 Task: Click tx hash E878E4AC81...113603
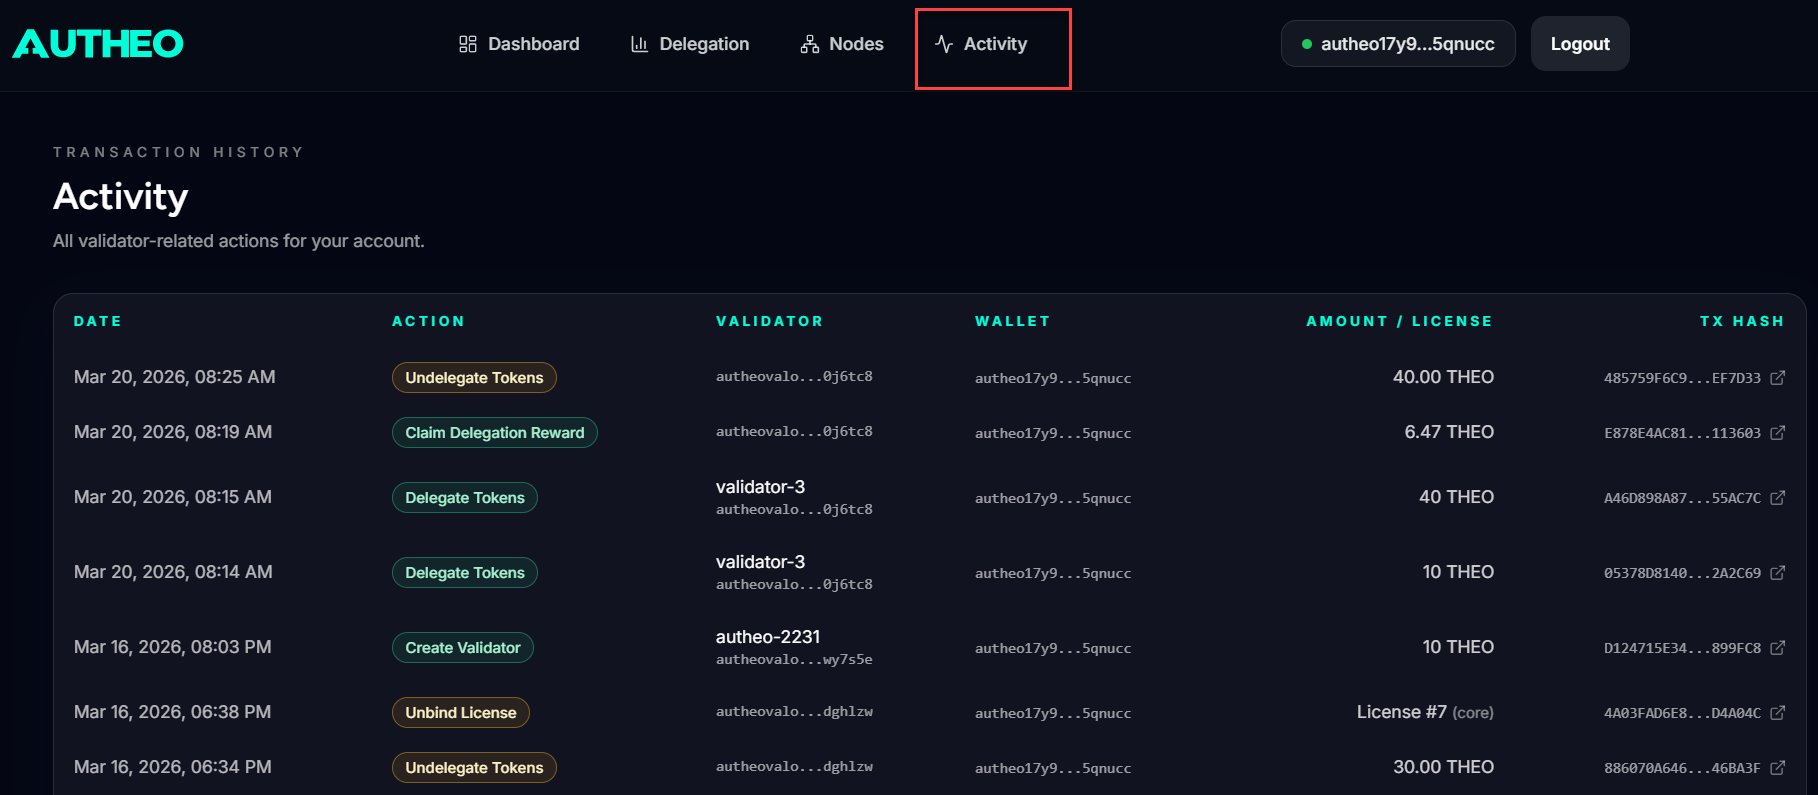(1682, 433)
